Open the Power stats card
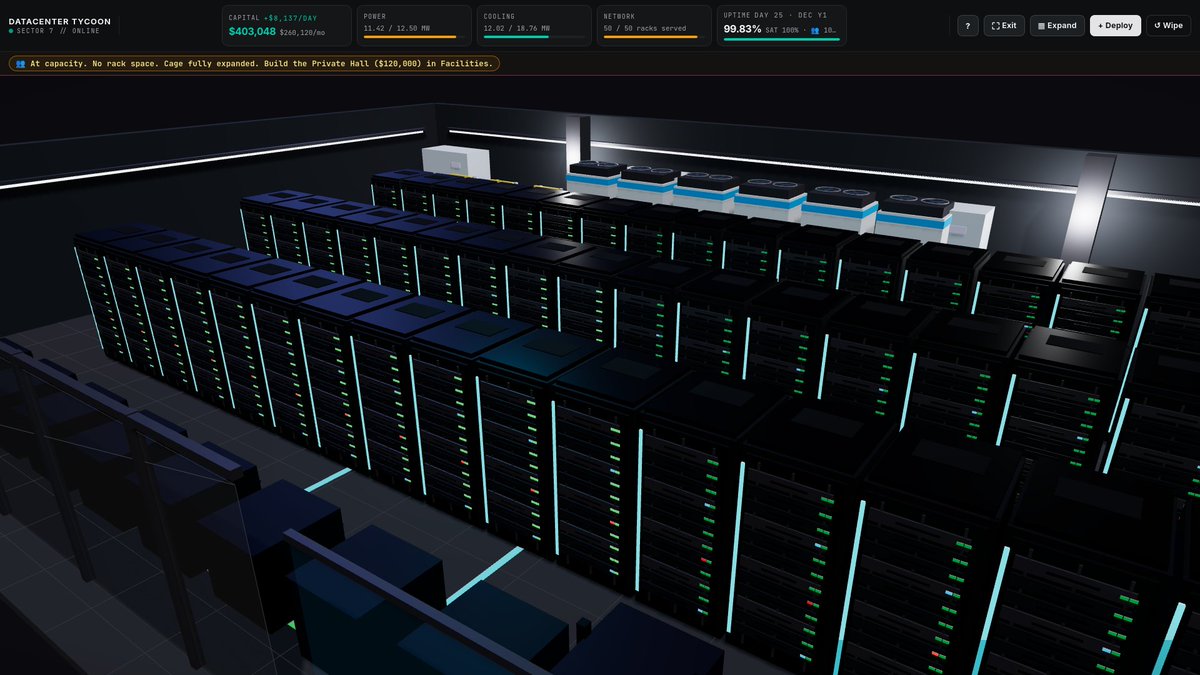Image resolution: width=1200 pixels, height=675 pixels. [414, 26]
